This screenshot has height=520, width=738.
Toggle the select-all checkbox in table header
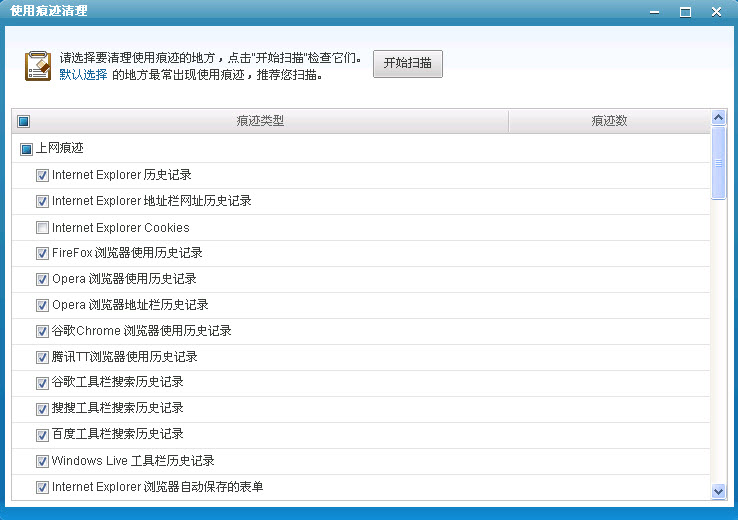click(x=24, y=121)
